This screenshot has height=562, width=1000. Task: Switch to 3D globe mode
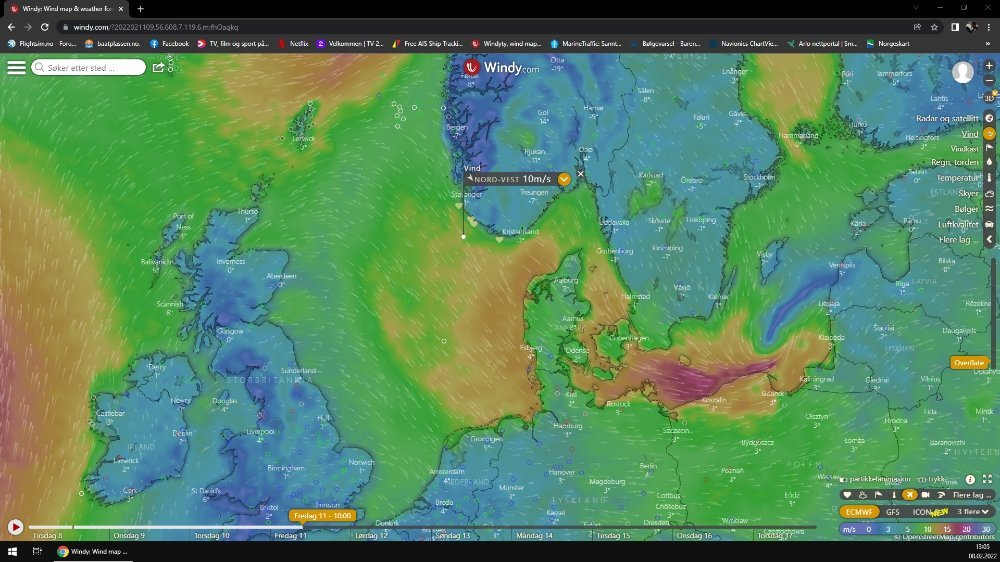tap(989, 98)
